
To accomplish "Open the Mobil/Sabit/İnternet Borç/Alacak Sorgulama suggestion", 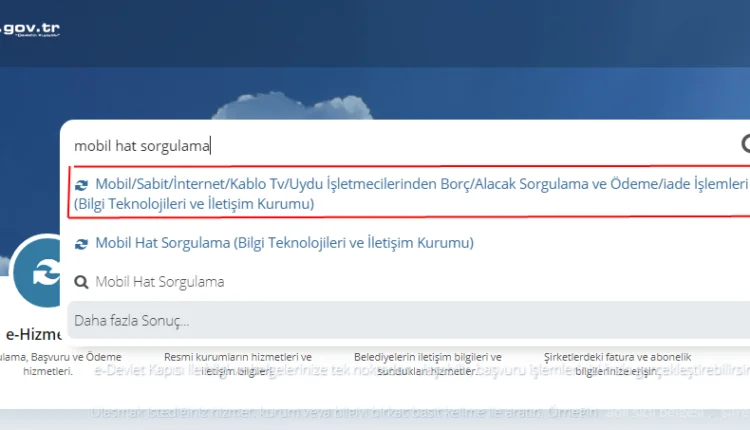I will 409,192.
